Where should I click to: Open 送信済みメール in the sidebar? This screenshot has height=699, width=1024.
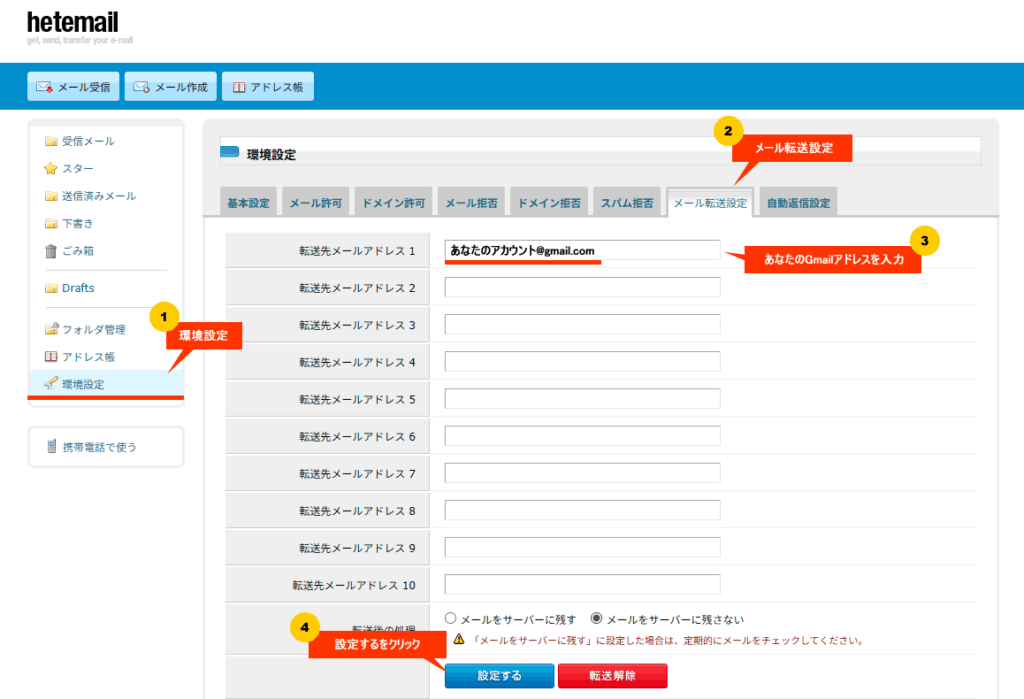[x=98, y=196]
